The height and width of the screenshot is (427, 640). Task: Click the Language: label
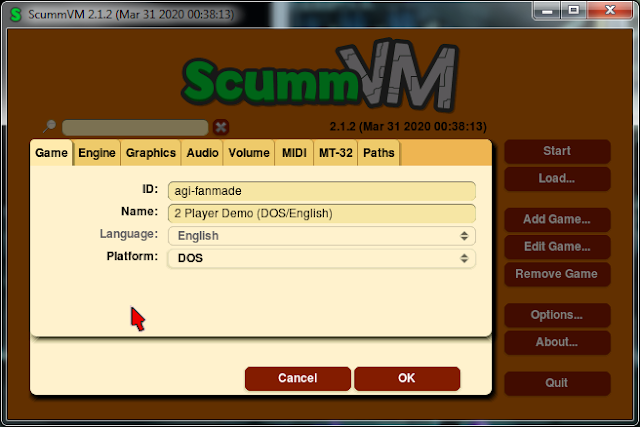(129, 234)
